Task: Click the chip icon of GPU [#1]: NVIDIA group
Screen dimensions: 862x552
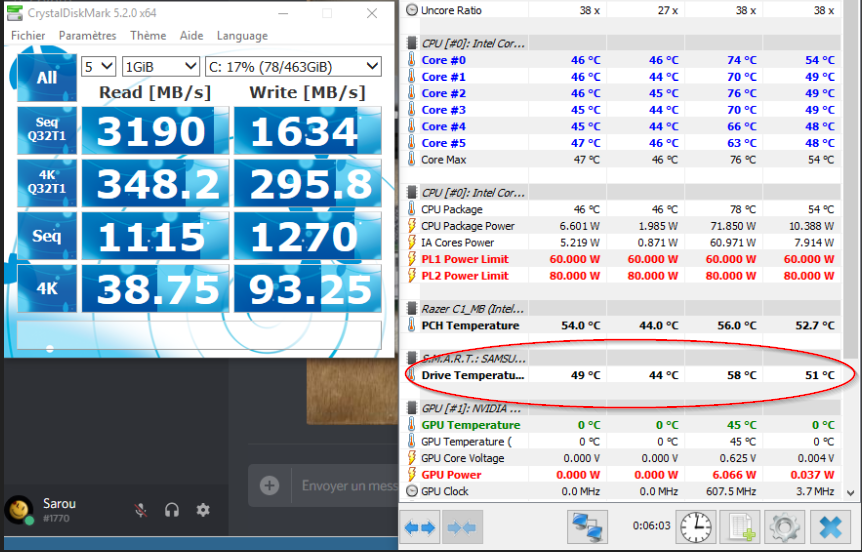Action: pos(411,408)
